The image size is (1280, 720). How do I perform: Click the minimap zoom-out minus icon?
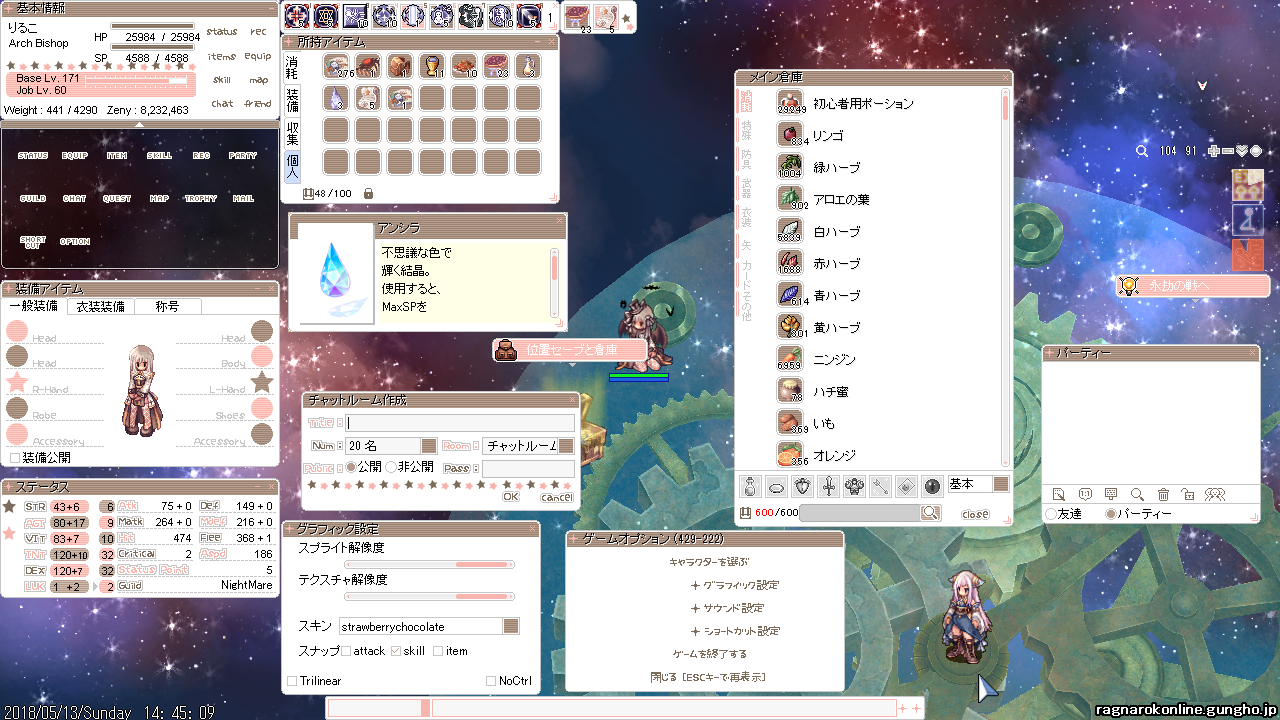[1228, 151]
